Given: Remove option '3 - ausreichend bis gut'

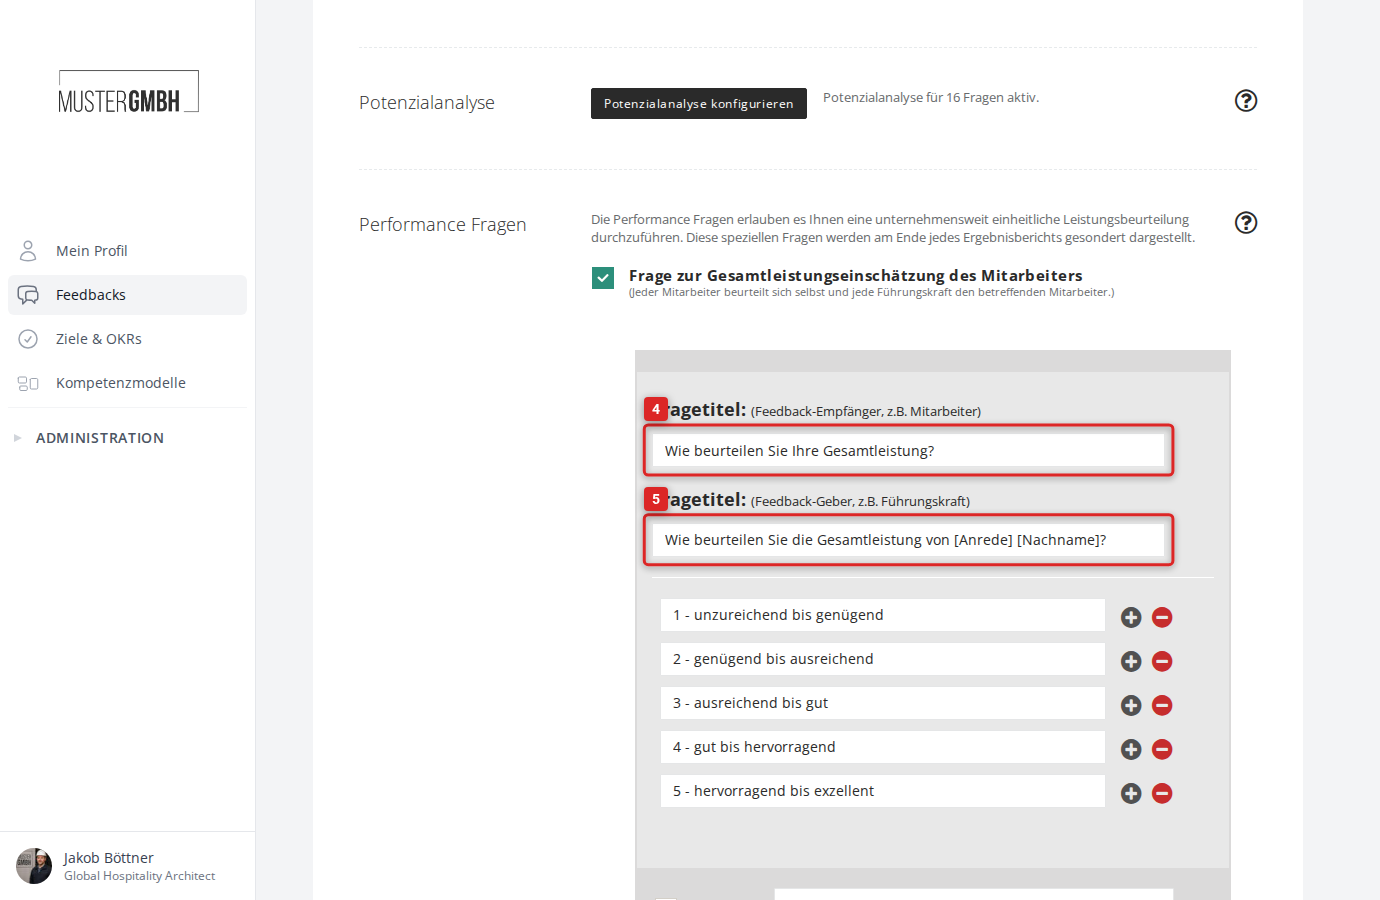Looking at the screenshot, I should tap(1162, 705).
